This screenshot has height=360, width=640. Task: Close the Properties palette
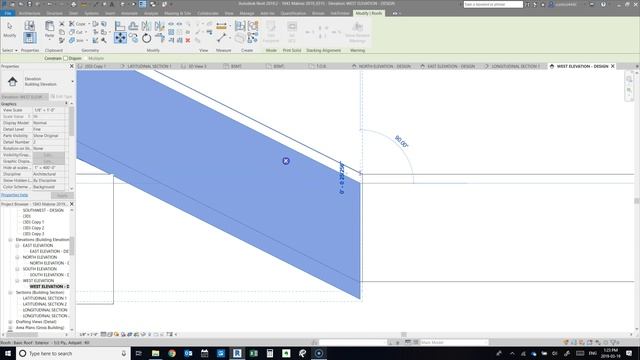[72, 66]
